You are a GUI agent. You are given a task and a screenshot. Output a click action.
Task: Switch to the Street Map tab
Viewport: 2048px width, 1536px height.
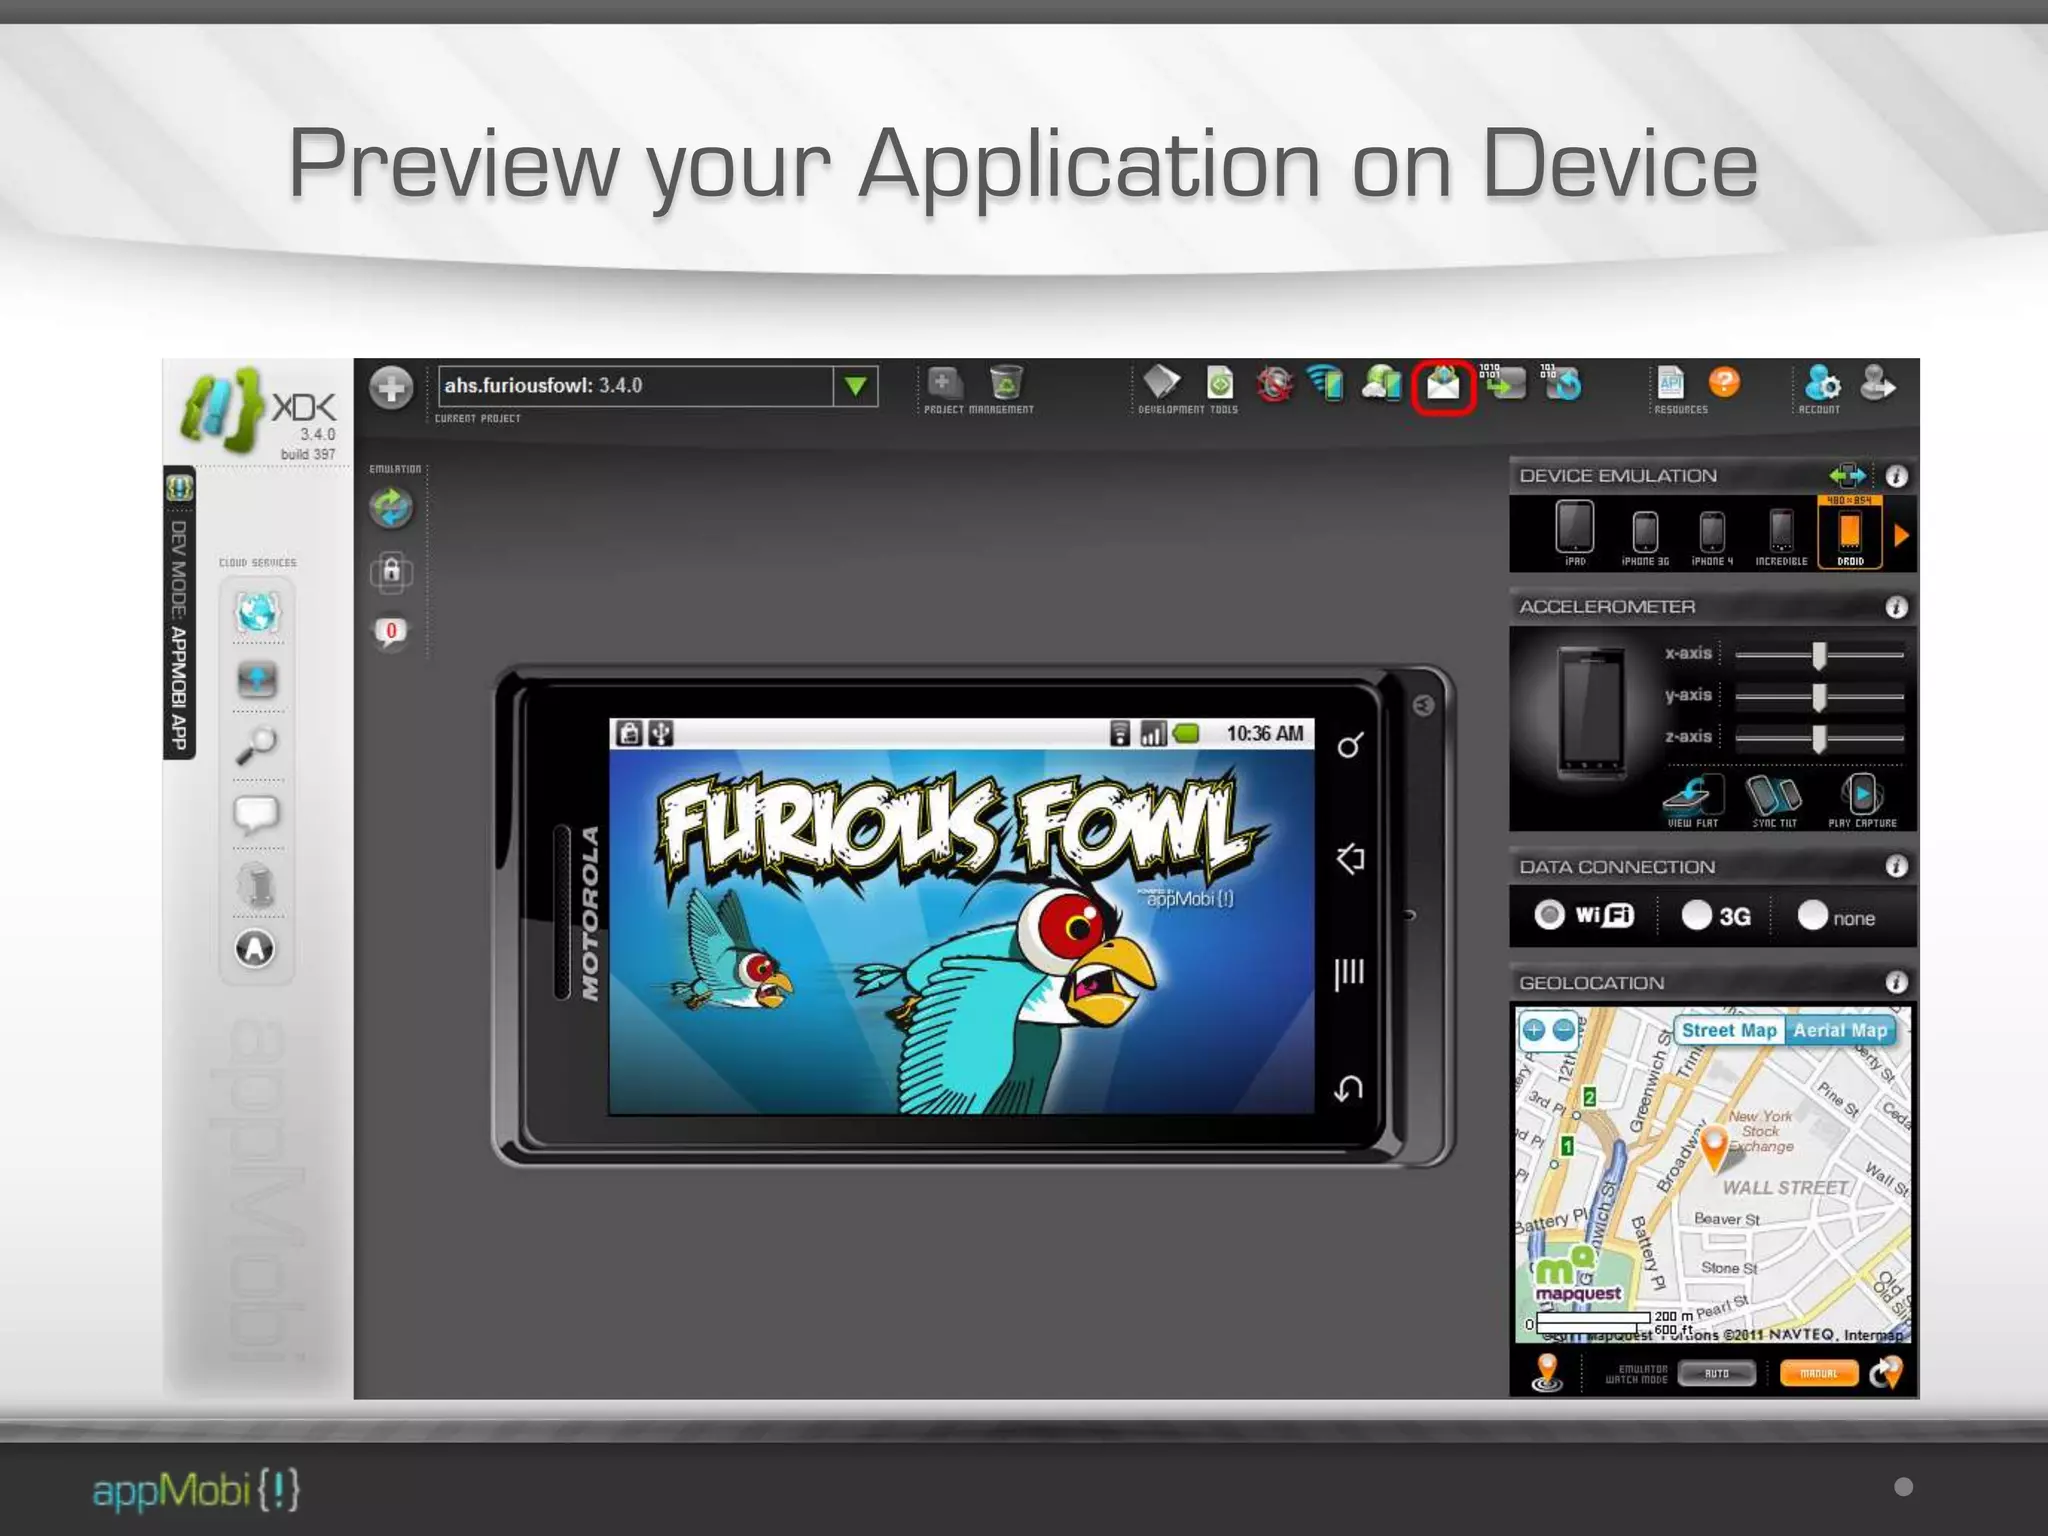(x=1729, y=1030)
